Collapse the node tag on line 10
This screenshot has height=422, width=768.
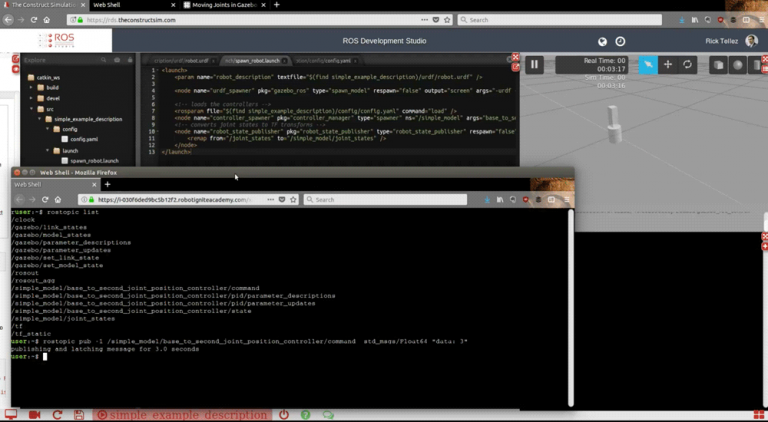[158, 132]
